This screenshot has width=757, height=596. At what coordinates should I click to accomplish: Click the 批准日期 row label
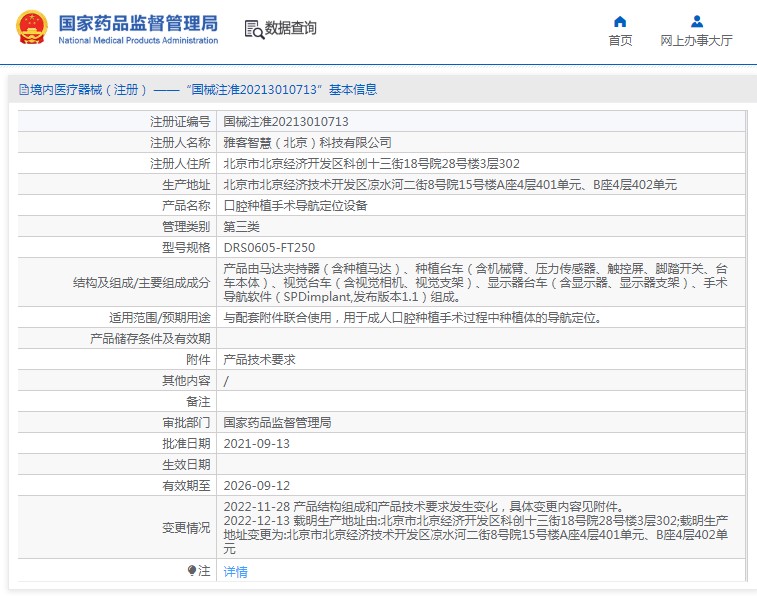tap(186, 444)
